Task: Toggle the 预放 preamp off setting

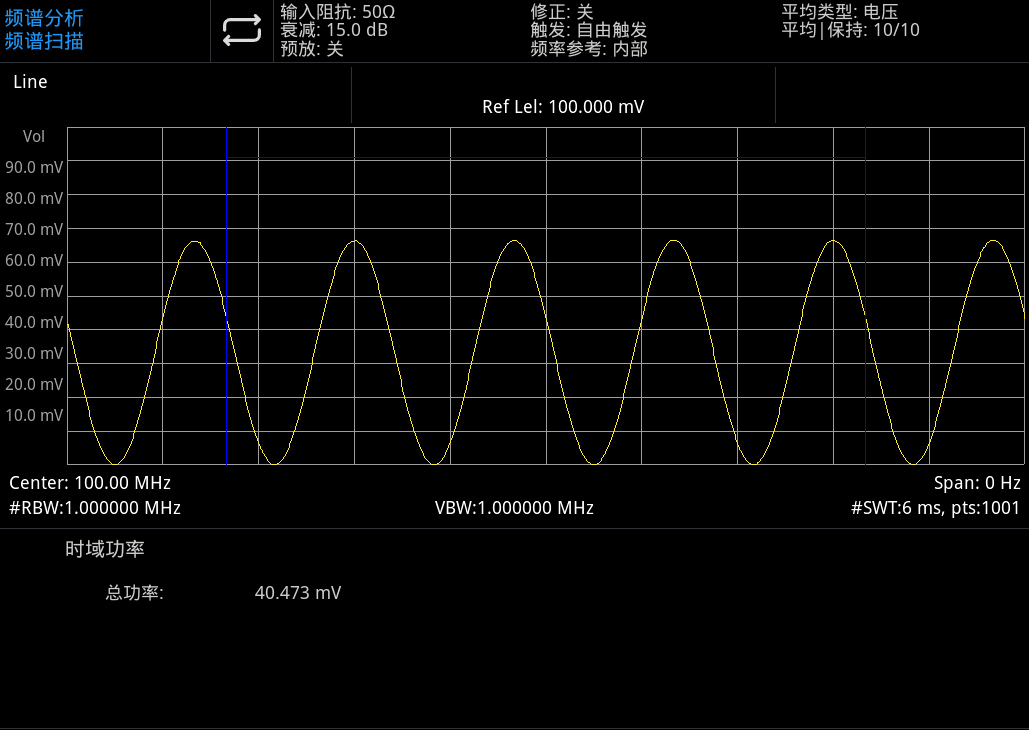Action: point(312,49)
